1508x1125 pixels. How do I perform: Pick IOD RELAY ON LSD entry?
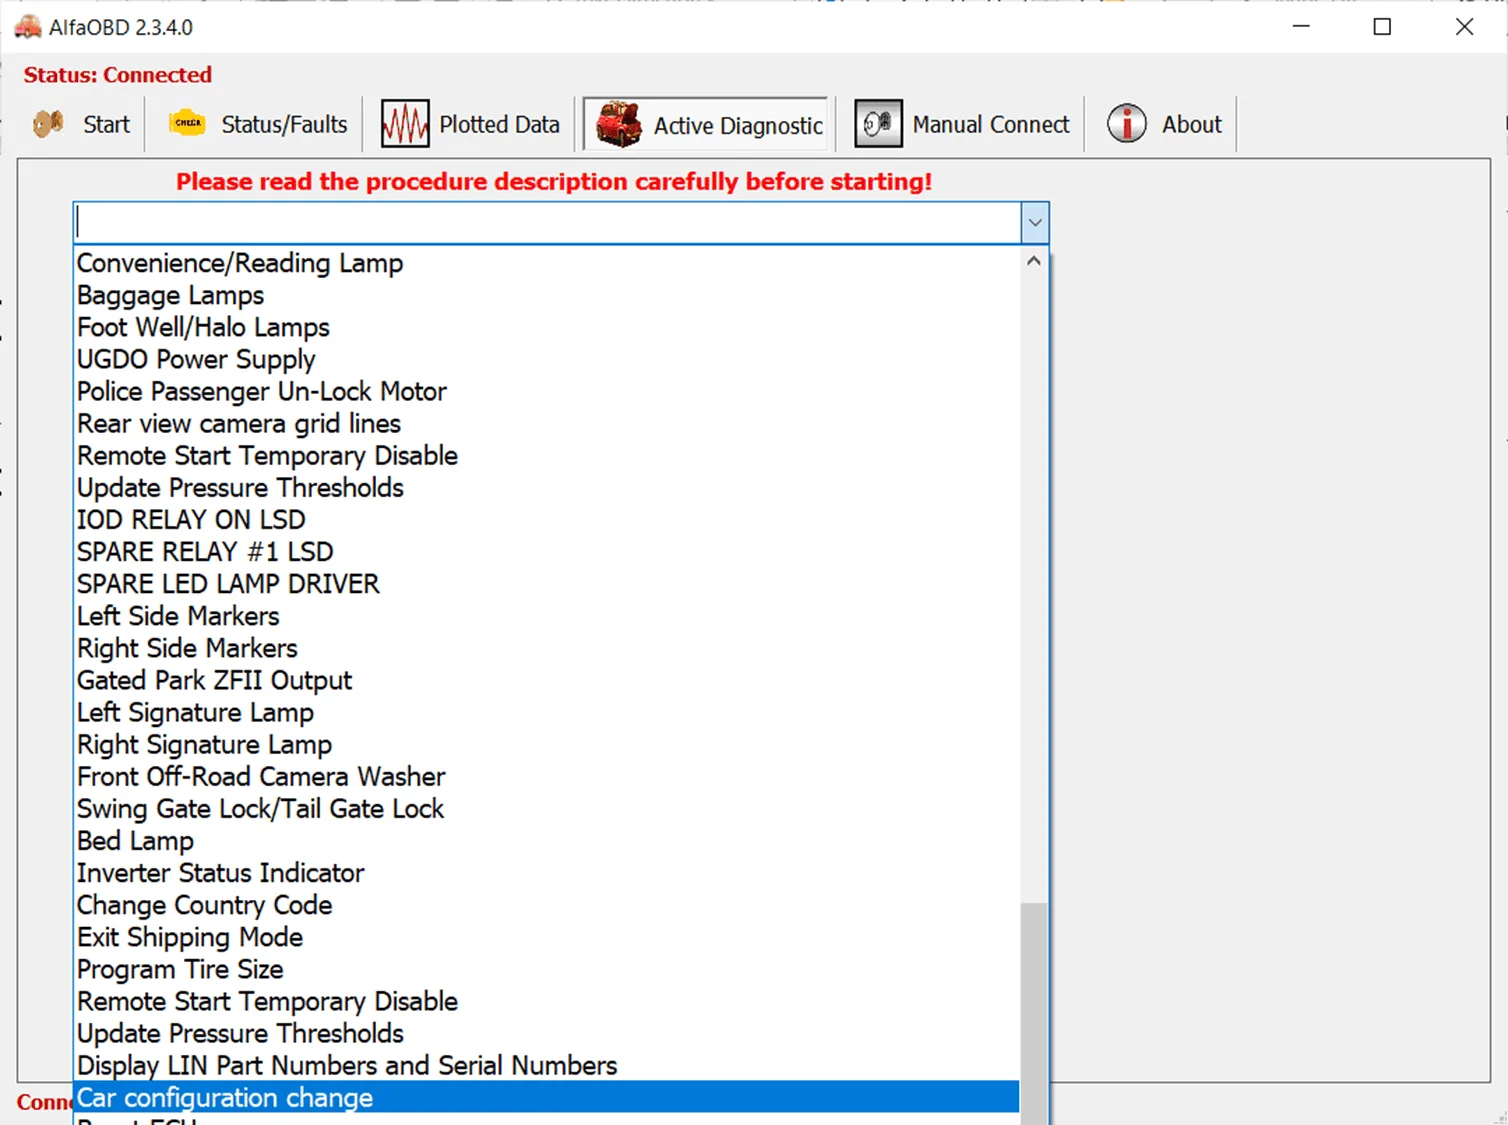point(546,519)
